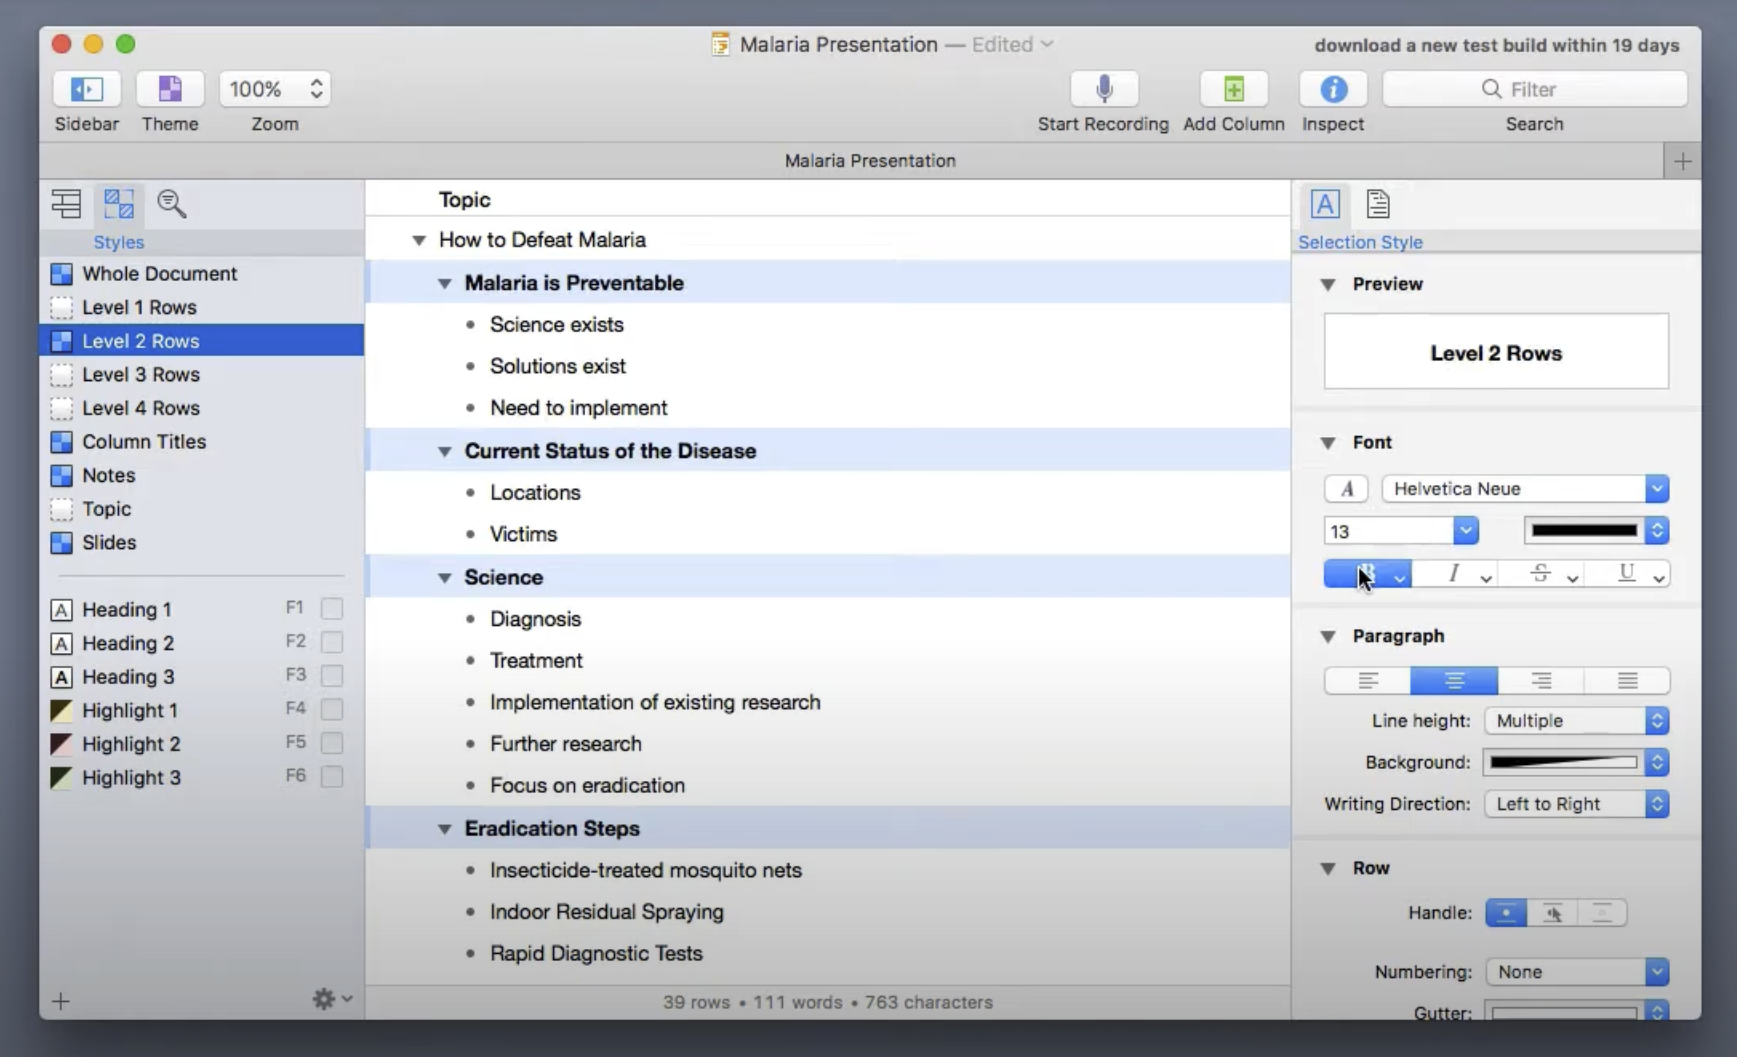Open the Writing Direction dropdown
The image size is (1737, 1057).
point(1577,804)
